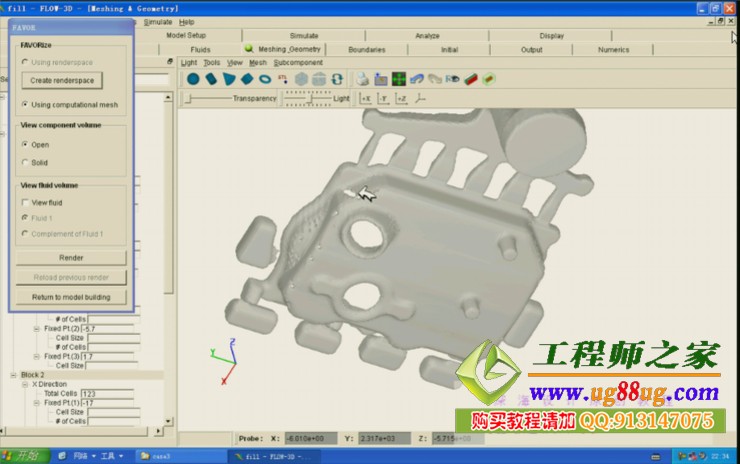Image resolution: width=740 pixels, height=464 pixels.
Task: Enable the View fluid checkbox
Action: click(25, 202)
